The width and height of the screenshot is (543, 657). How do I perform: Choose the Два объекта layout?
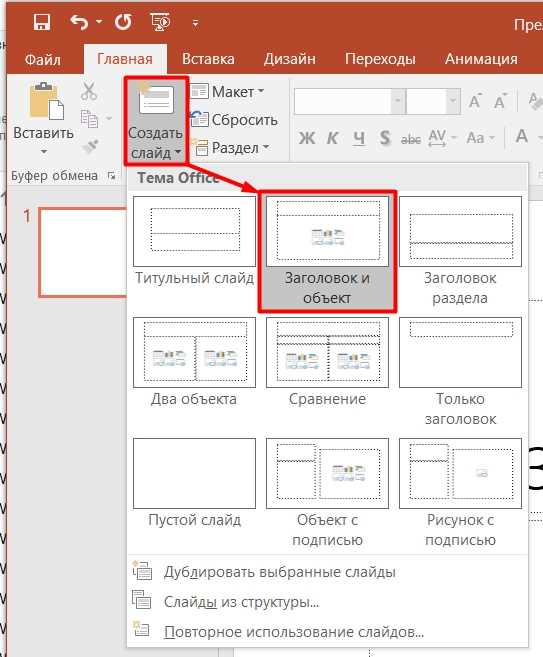click(194, 363)
